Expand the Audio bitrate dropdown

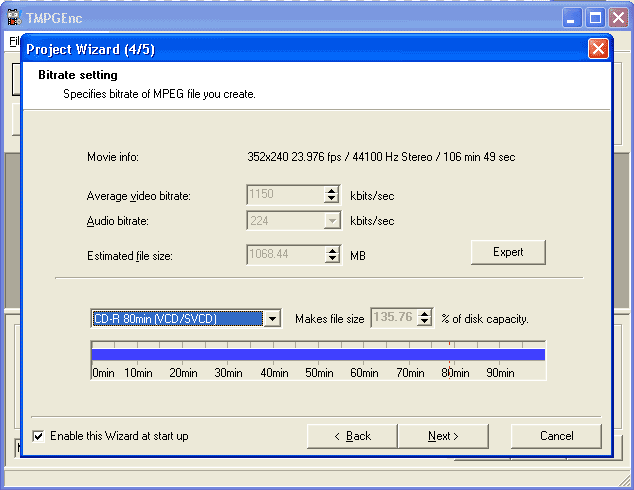[x=332, y=221]
